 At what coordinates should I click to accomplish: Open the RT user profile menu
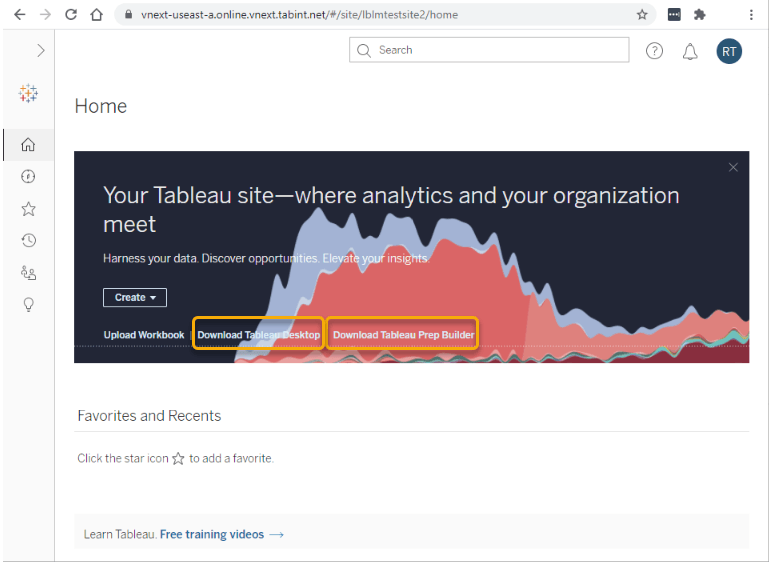coord(729,51)
